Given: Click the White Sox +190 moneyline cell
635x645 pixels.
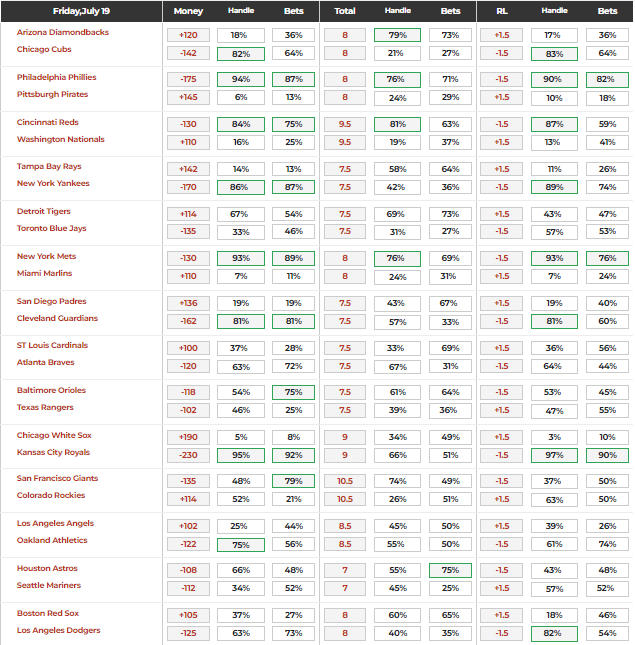Looking at the screenshot, I should 188,437.
